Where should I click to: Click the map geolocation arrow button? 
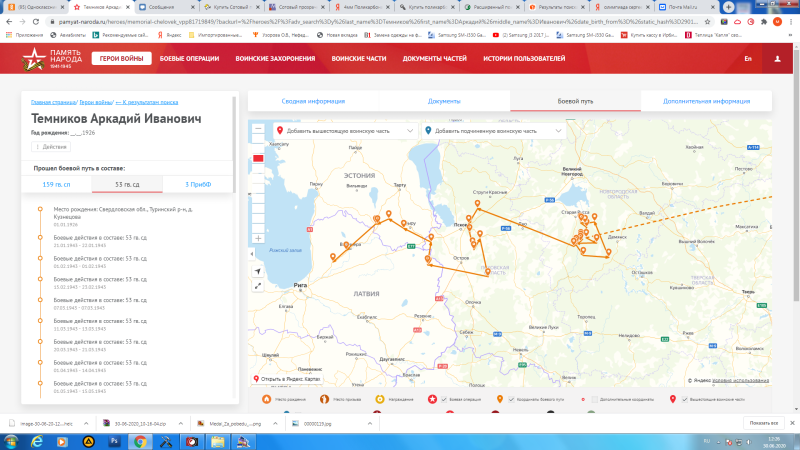coord(258,271)
